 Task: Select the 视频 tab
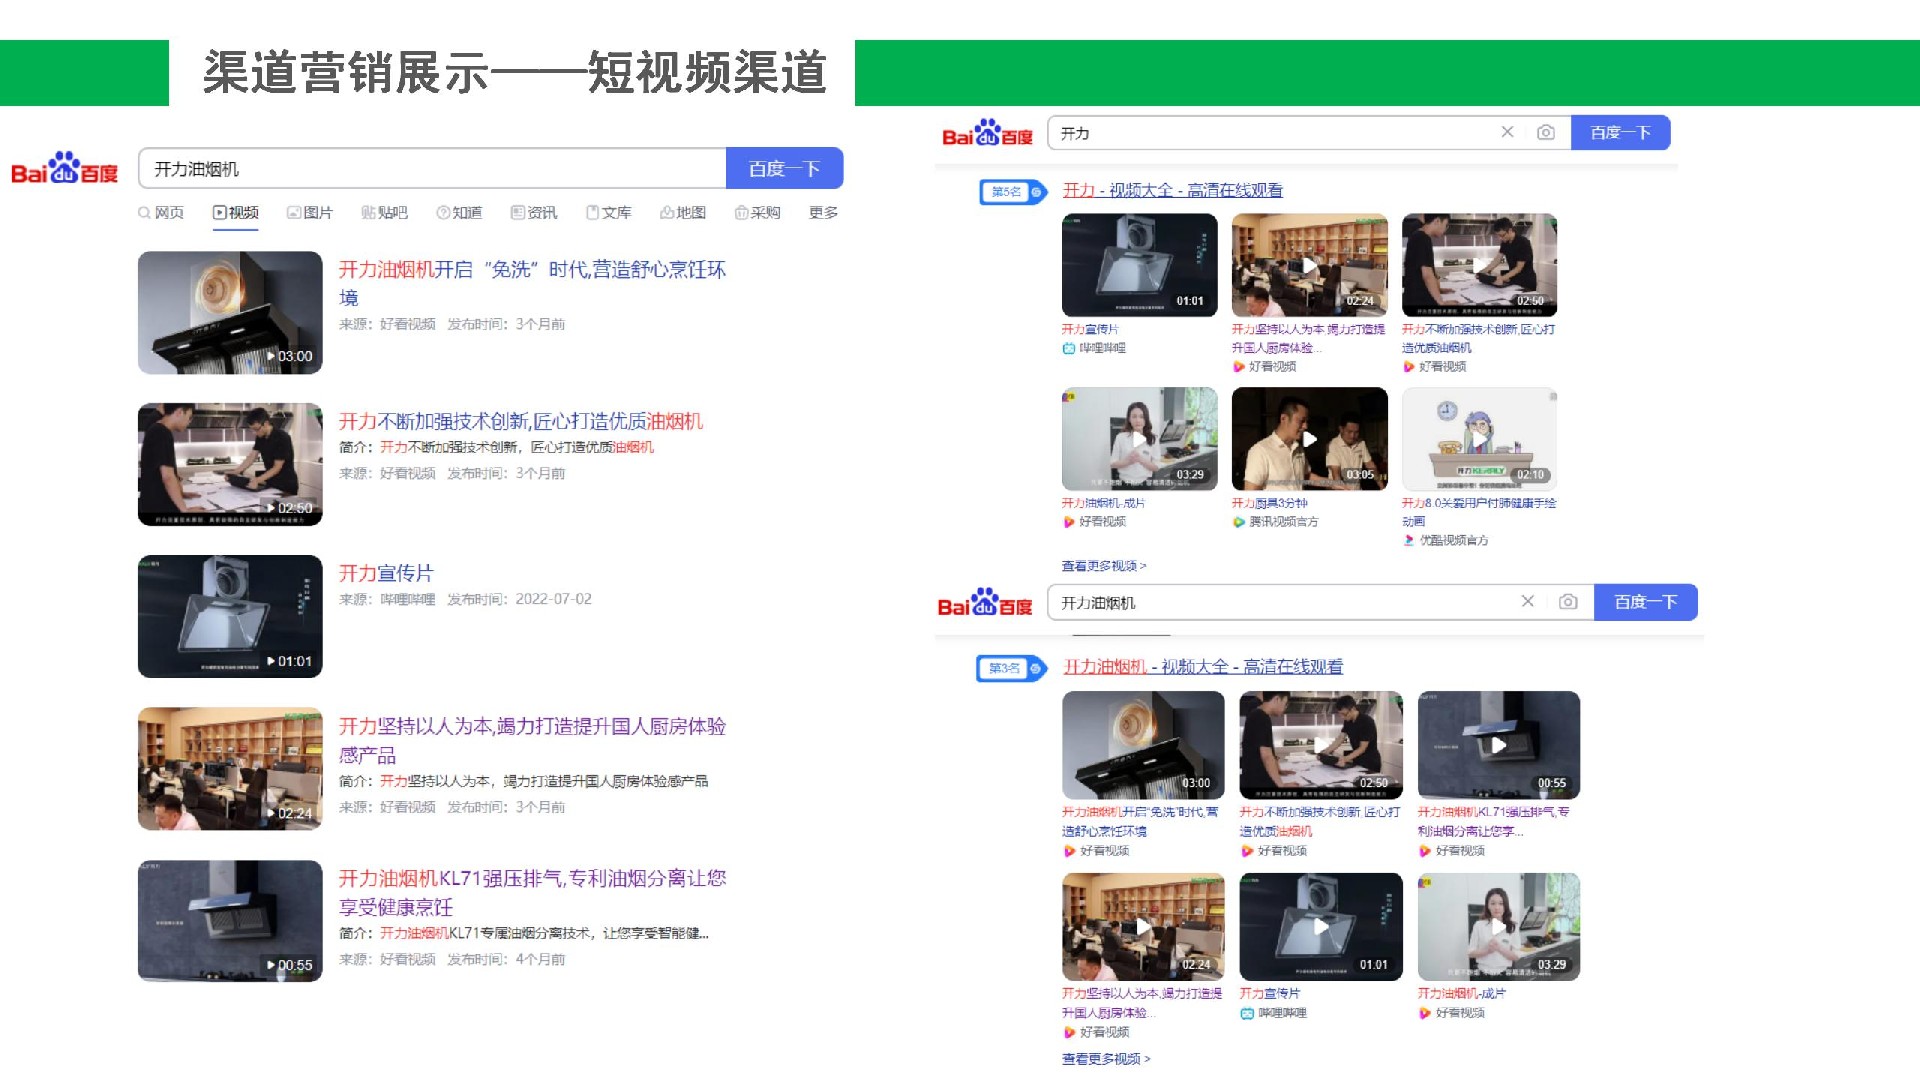coord(236,212)
